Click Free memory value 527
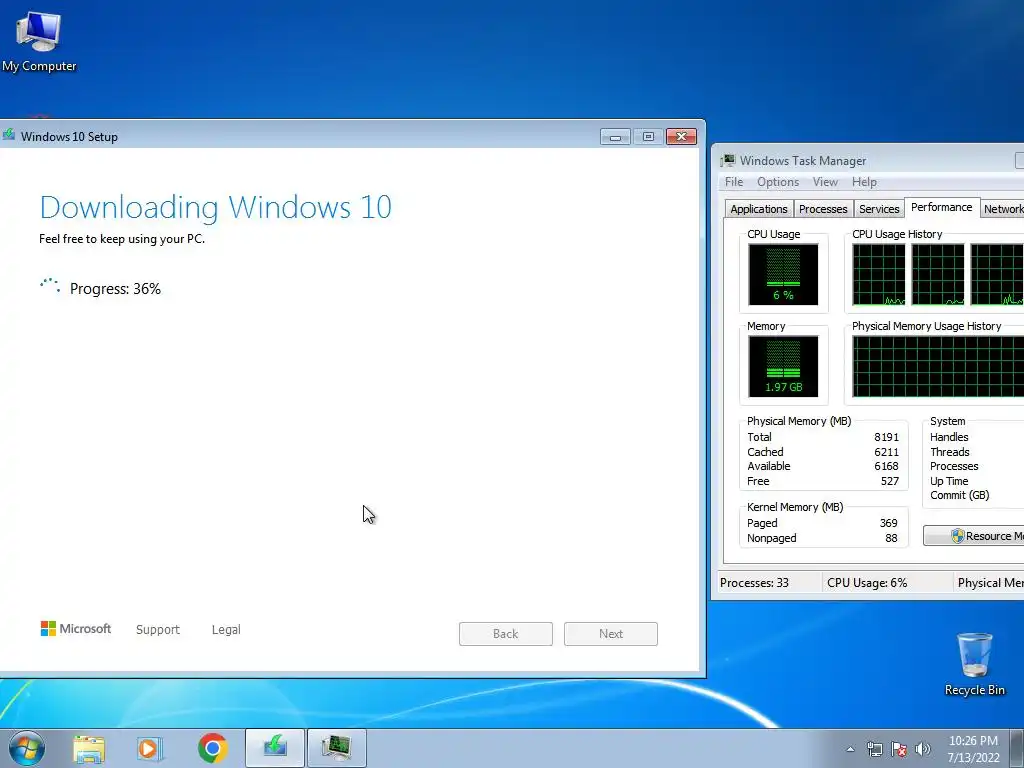This screenshot has height=768, width=1024. (889, 481)
